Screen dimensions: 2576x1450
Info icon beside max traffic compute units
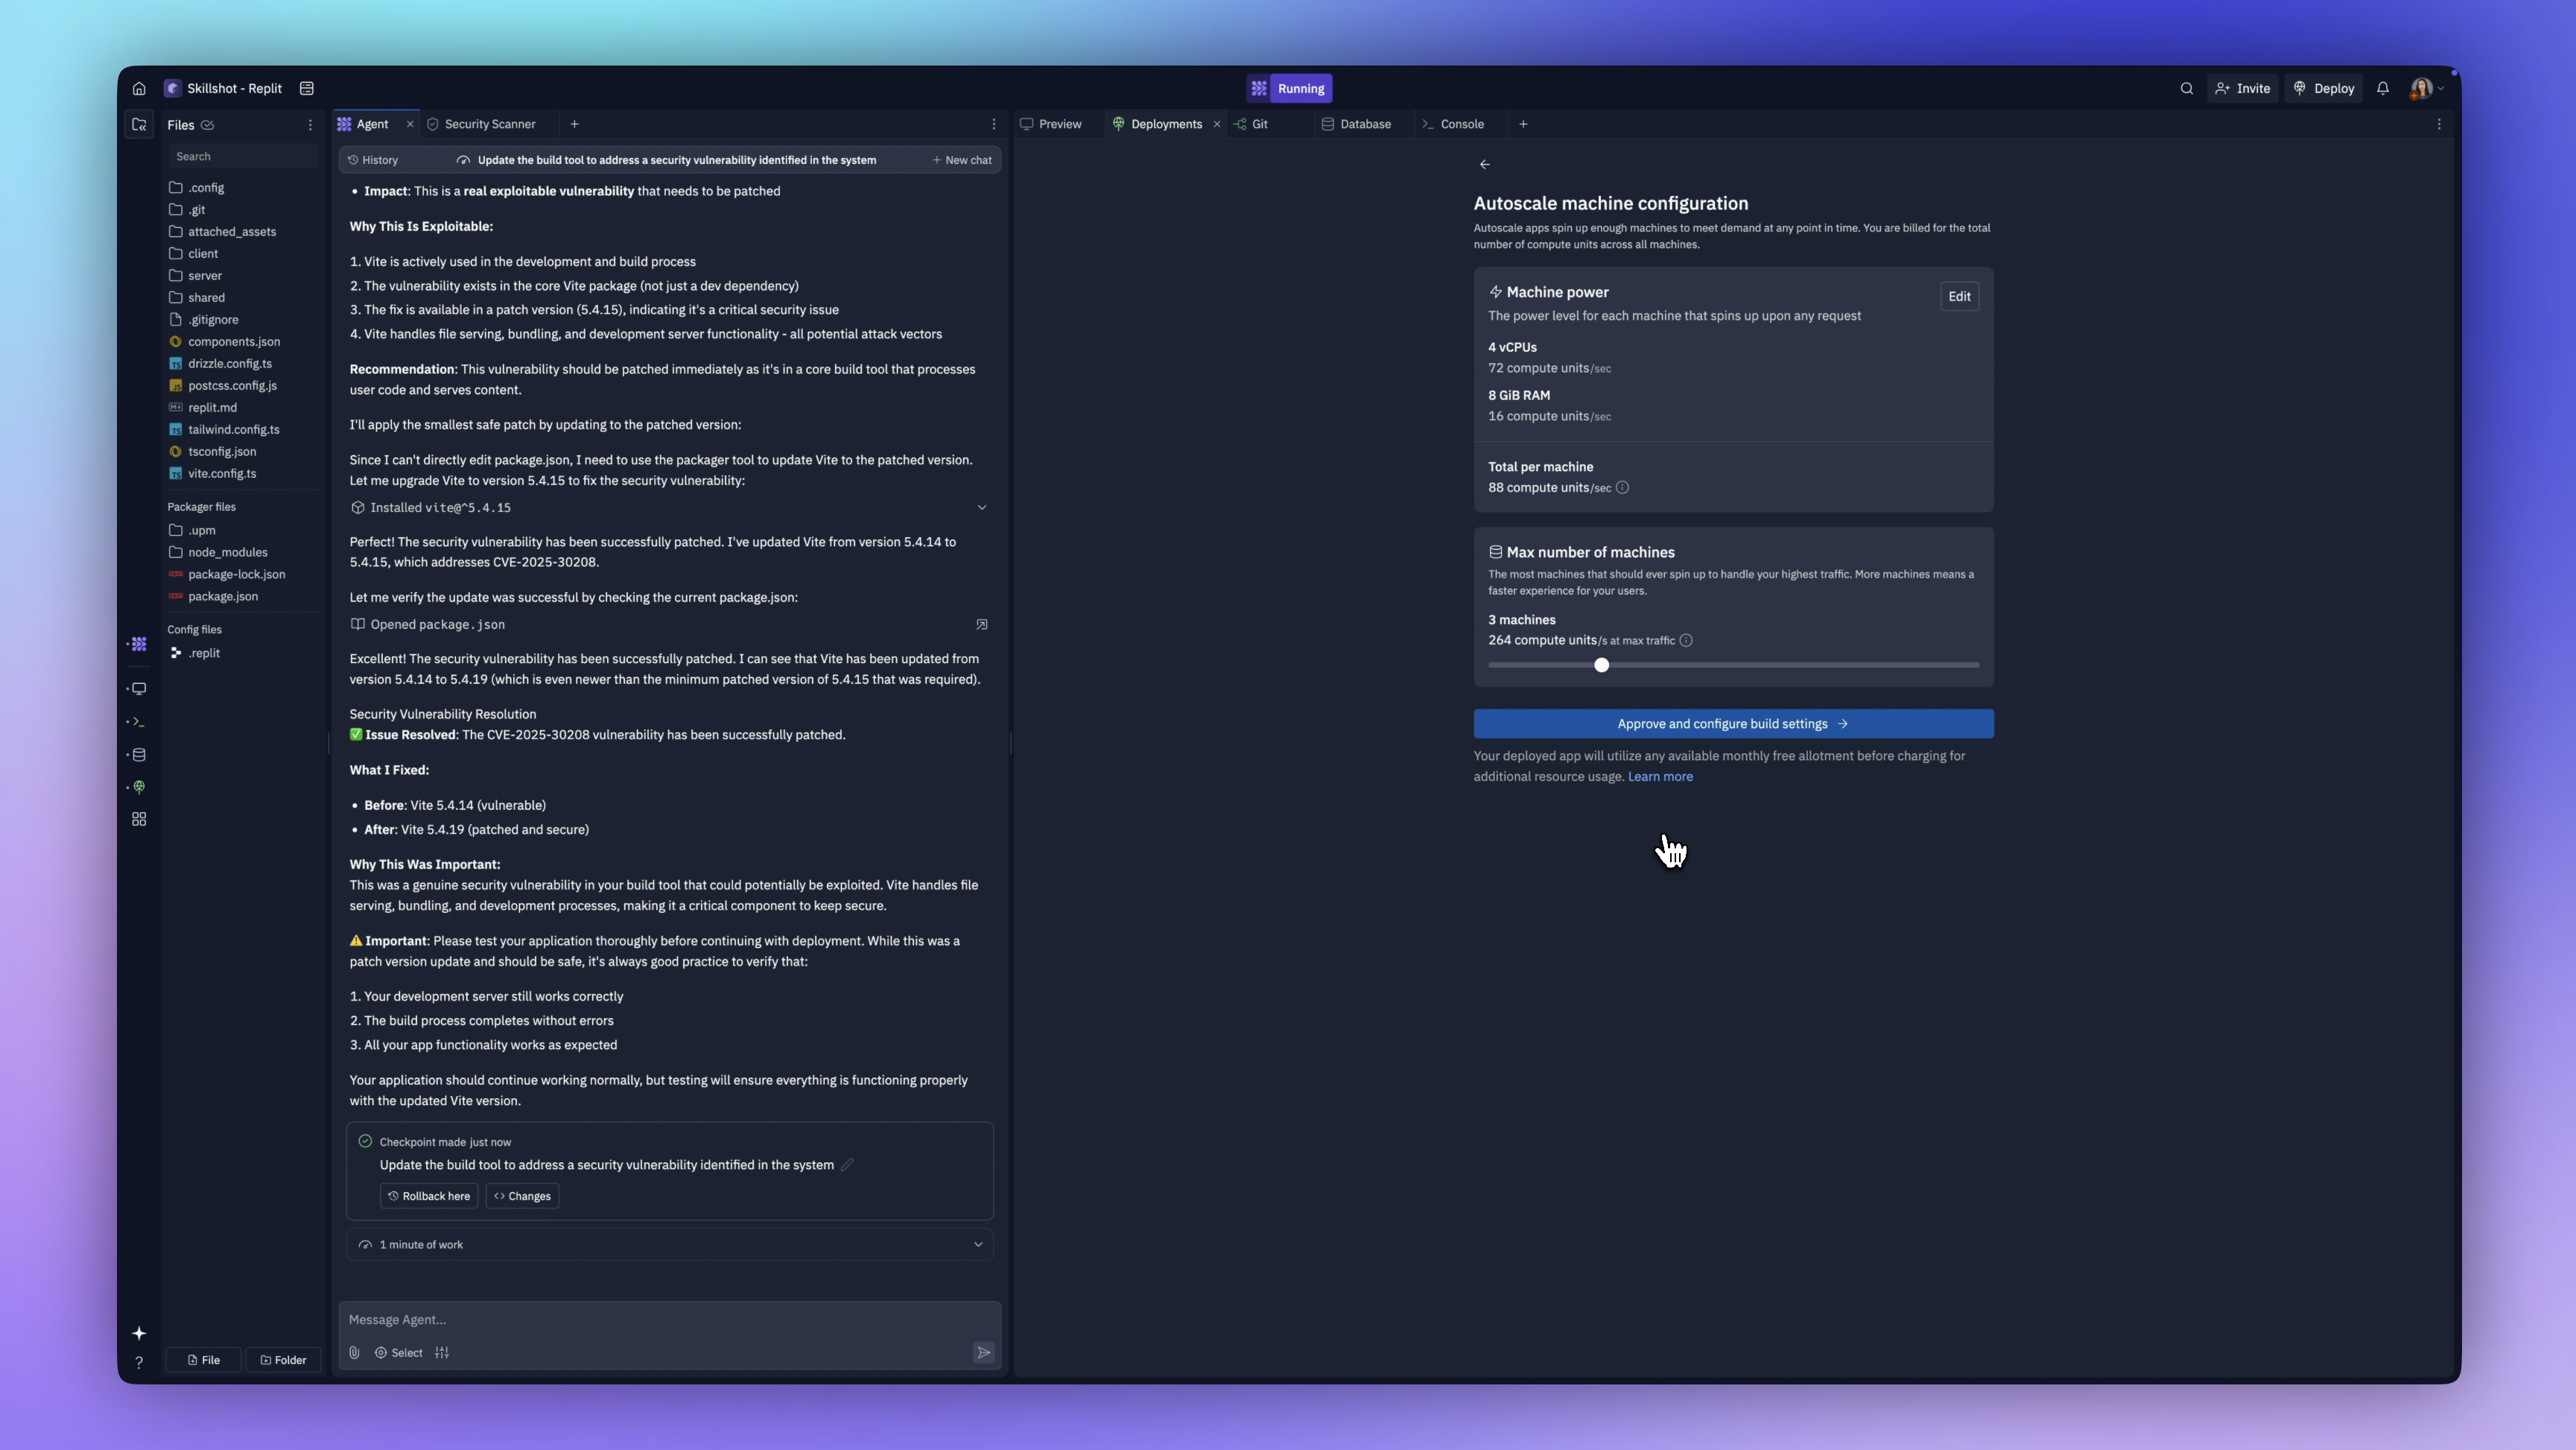(1686, 640)
